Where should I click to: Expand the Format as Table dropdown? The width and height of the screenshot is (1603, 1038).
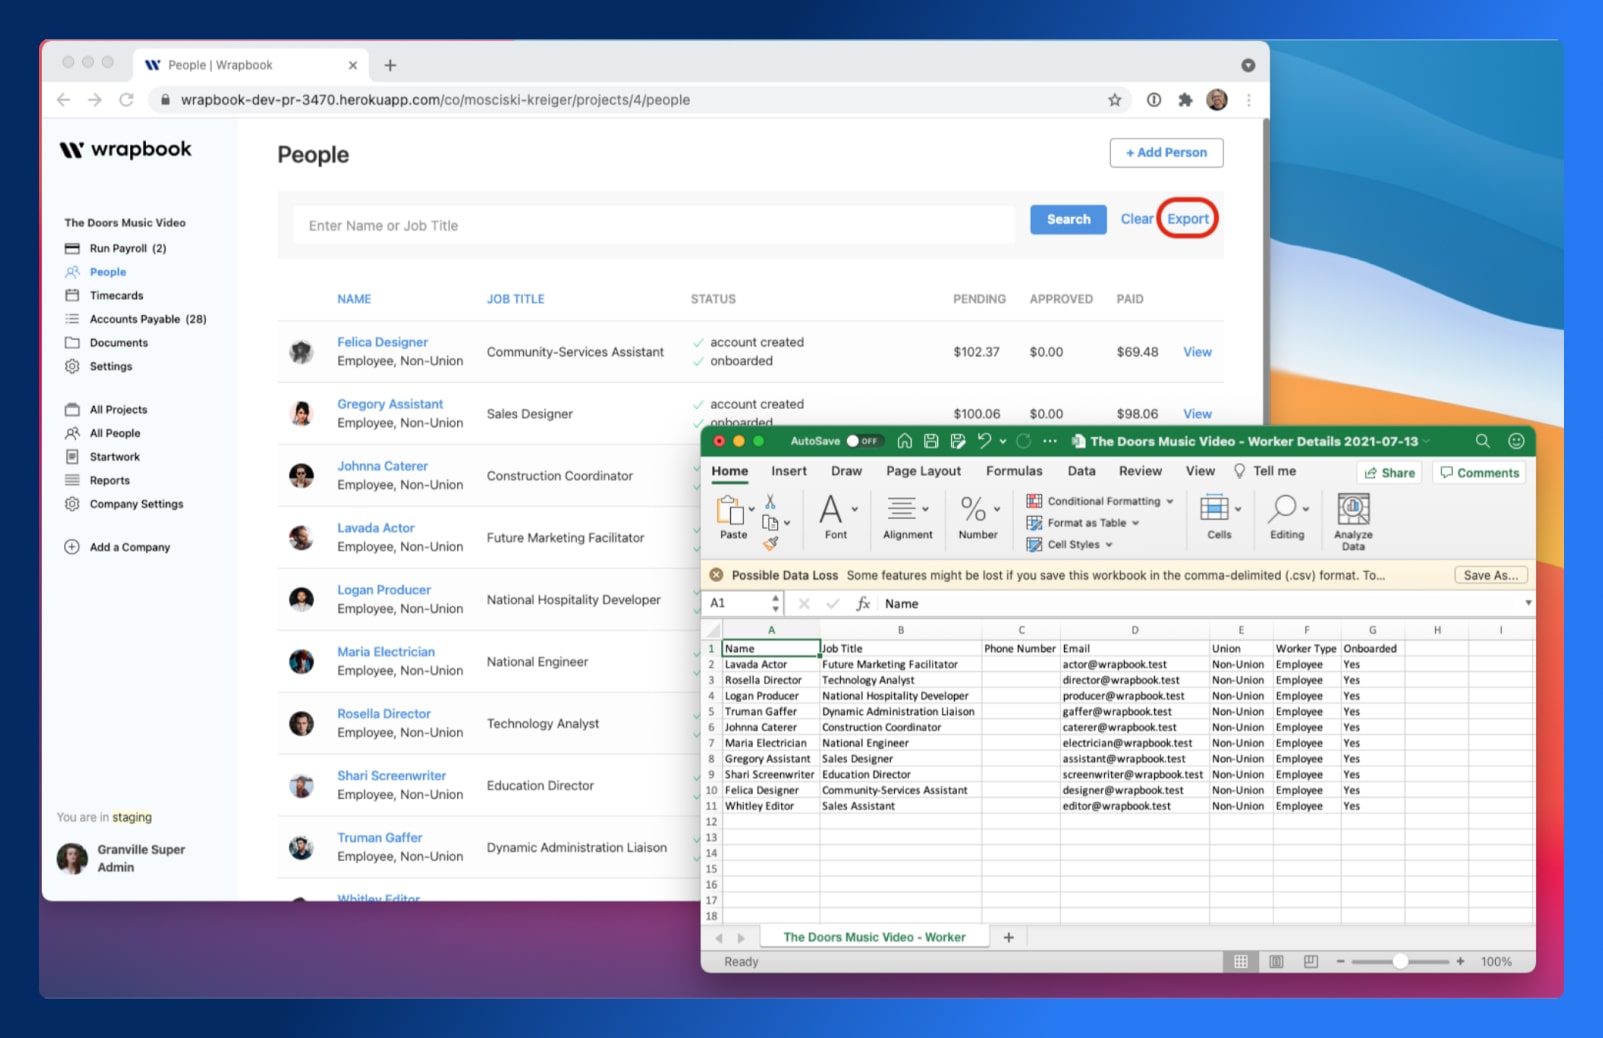pos(1135,523)
